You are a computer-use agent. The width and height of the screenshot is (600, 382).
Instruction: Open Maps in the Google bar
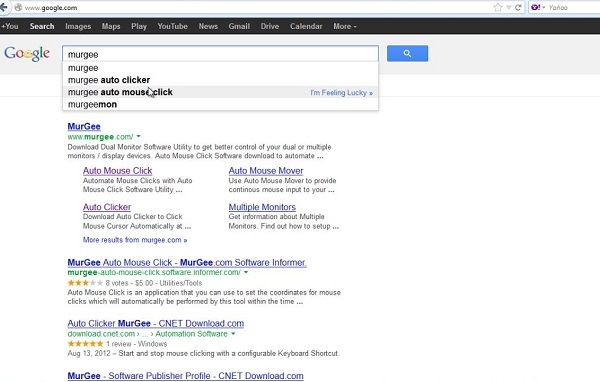pos(111,26)
